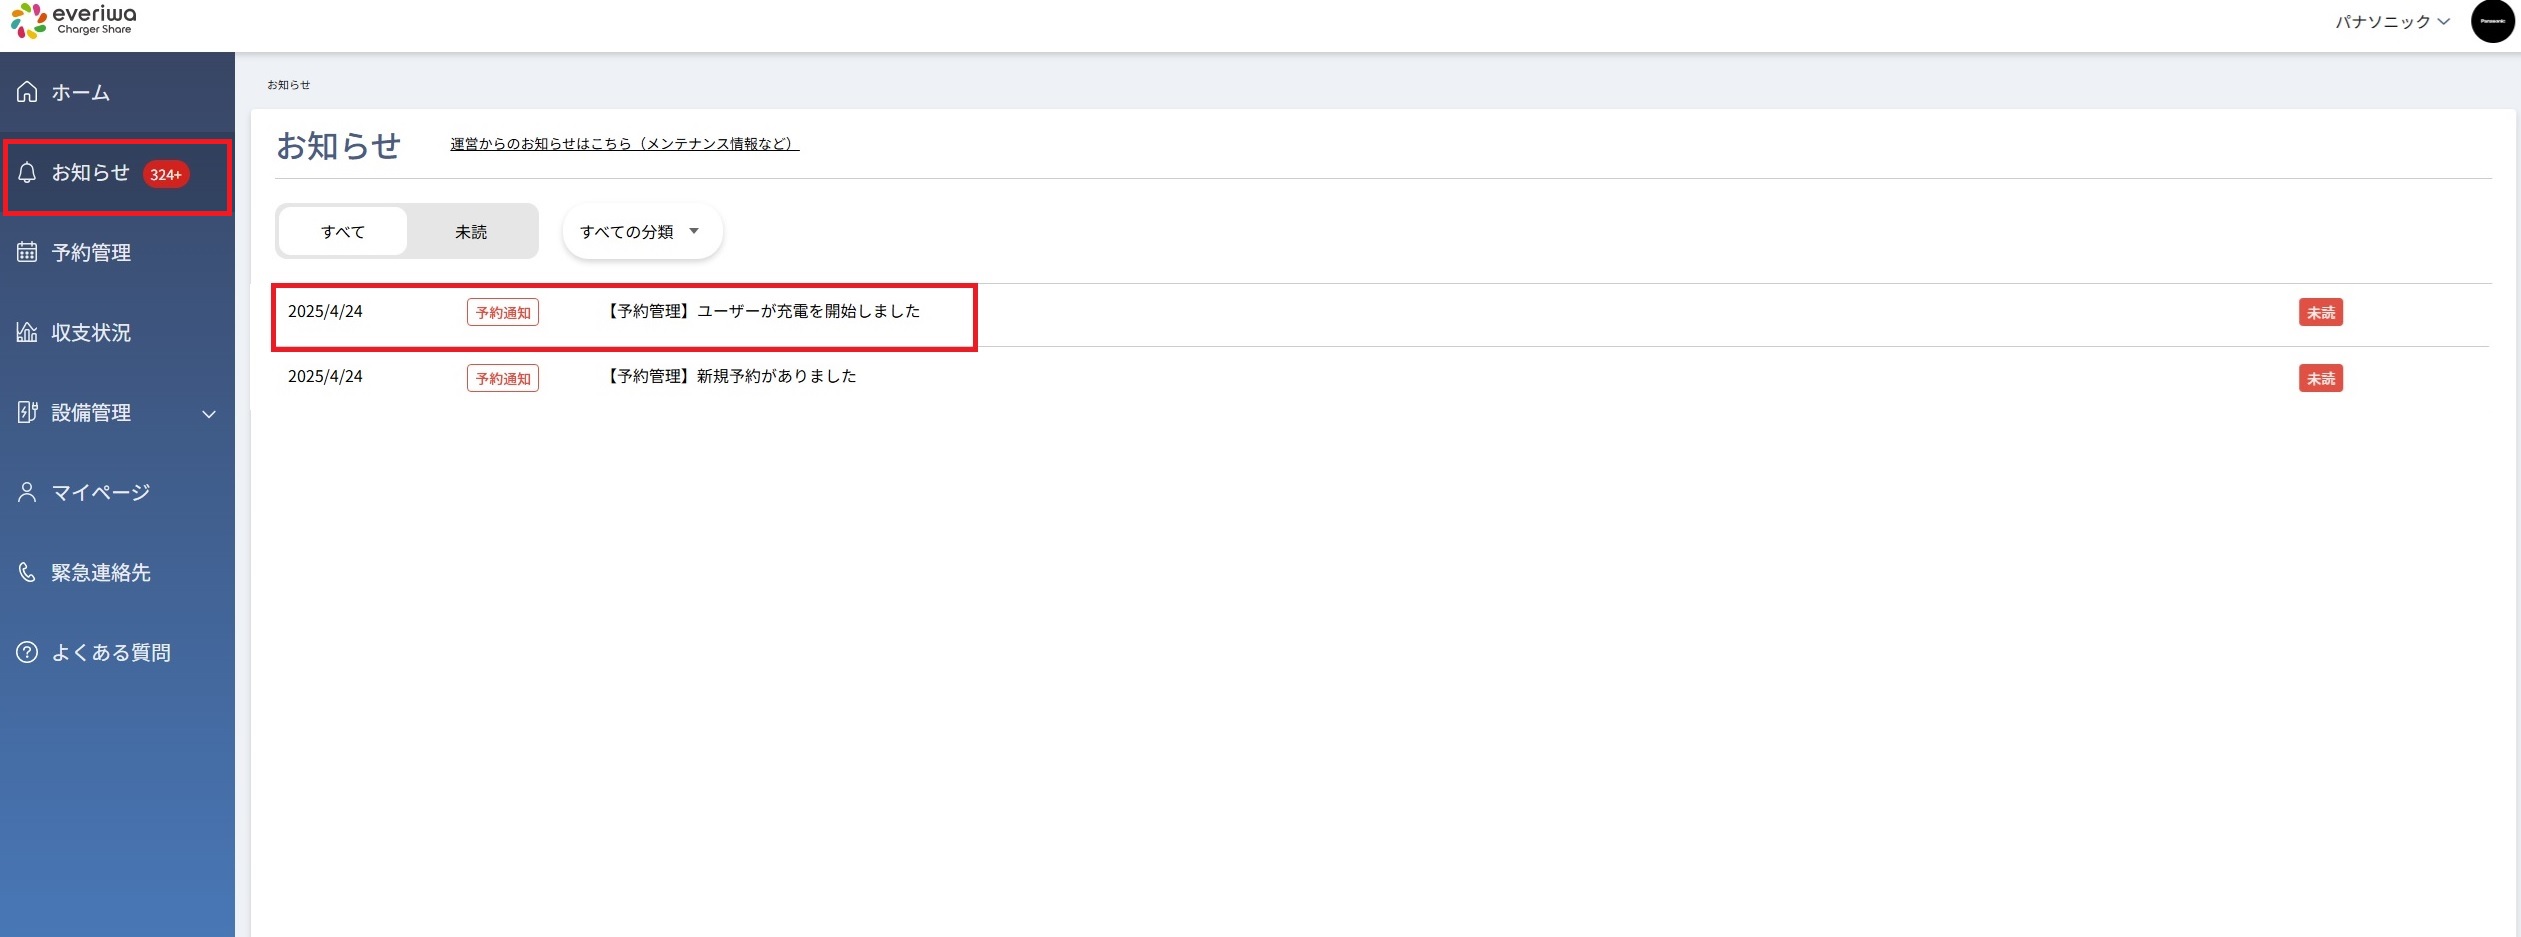Viewport: 2521px width, 937px height.
Task: Switch filter to 未読
Action: (471, 232)
